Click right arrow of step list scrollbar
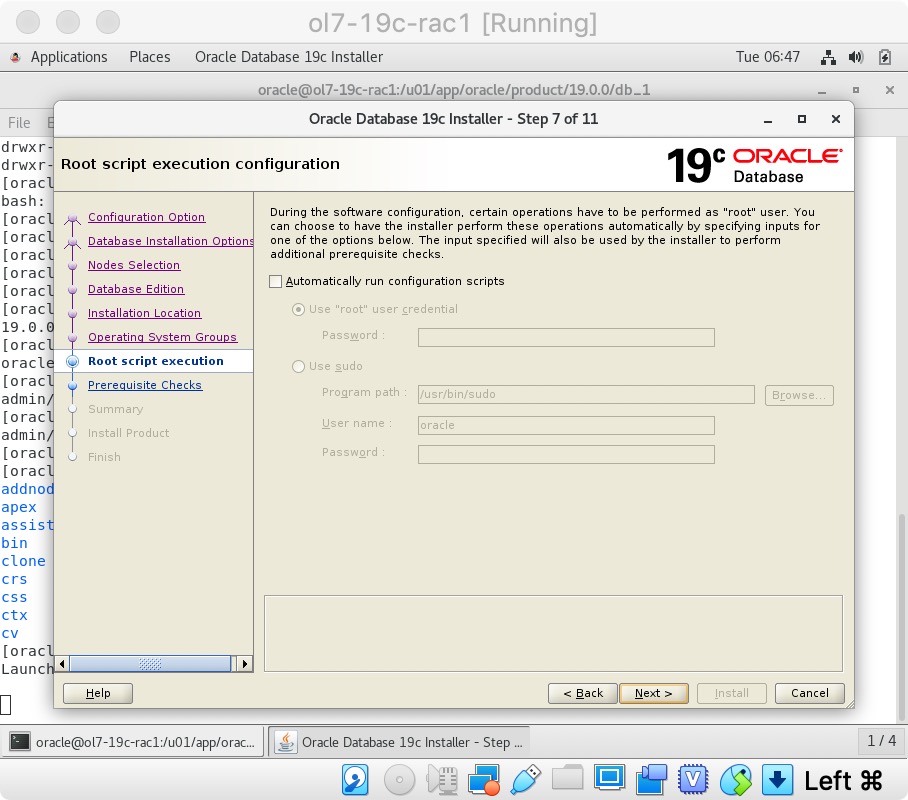908x800 pixels. (x=245, y=664)
